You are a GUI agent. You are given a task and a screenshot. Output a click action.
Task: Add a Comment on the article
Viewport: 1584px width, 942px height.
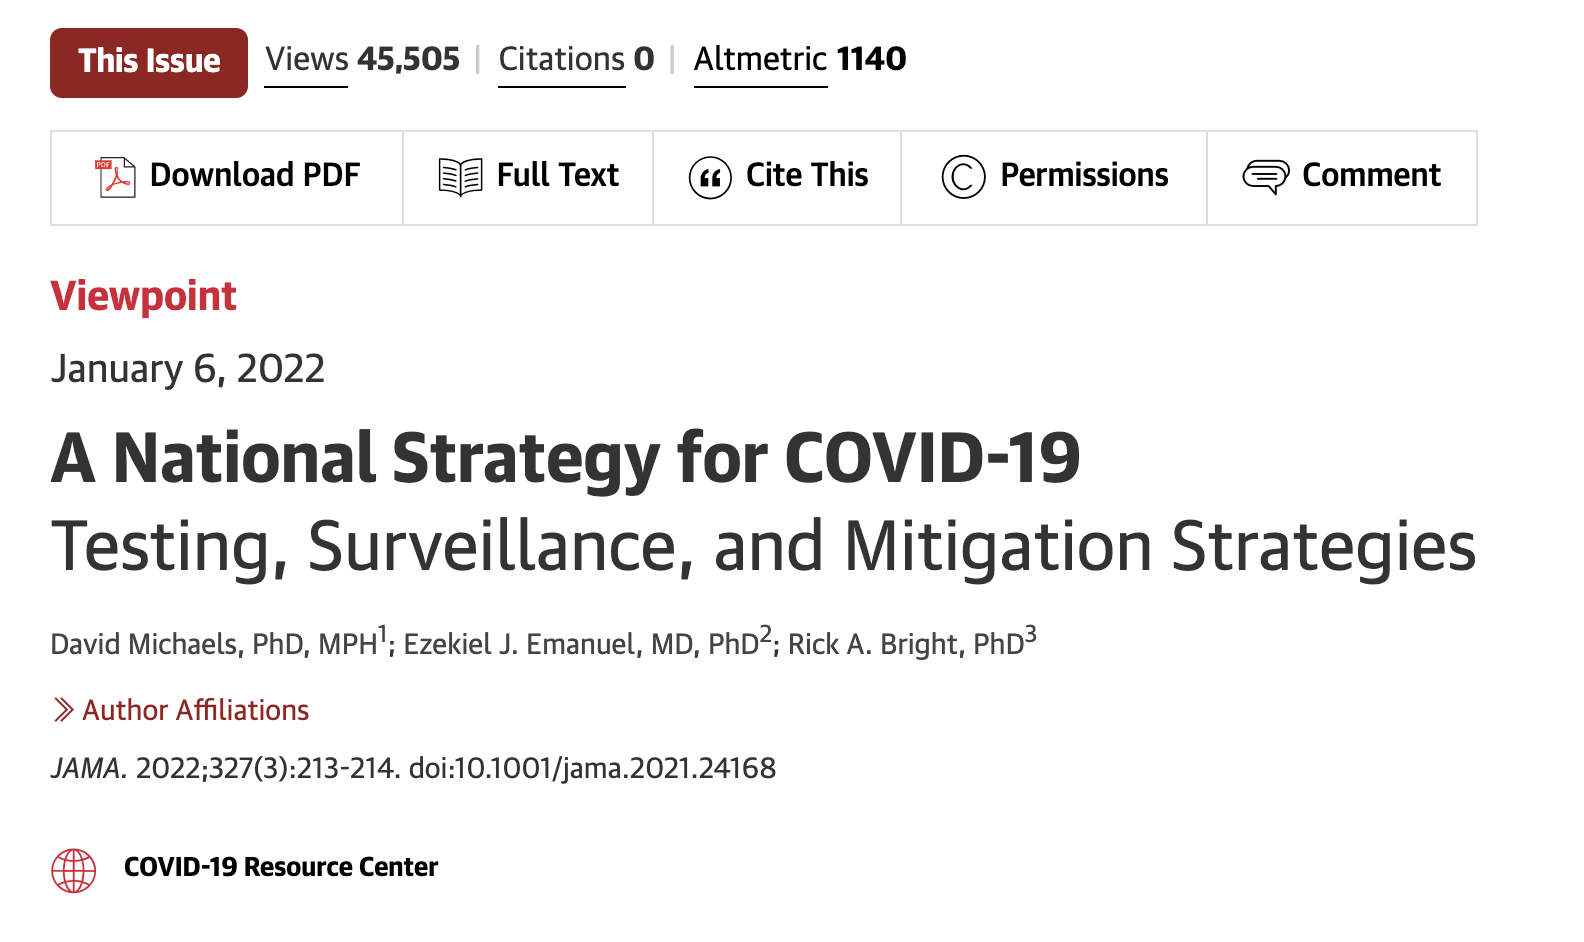tap(1342, 178)
